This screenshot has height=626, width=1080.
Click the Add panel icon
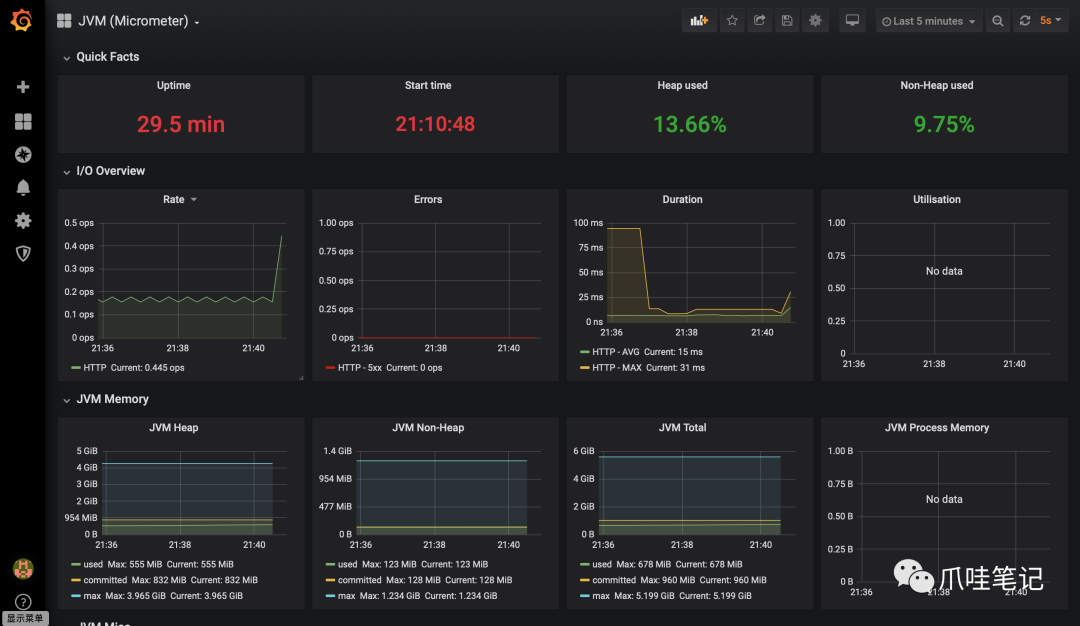click(699, 21)
